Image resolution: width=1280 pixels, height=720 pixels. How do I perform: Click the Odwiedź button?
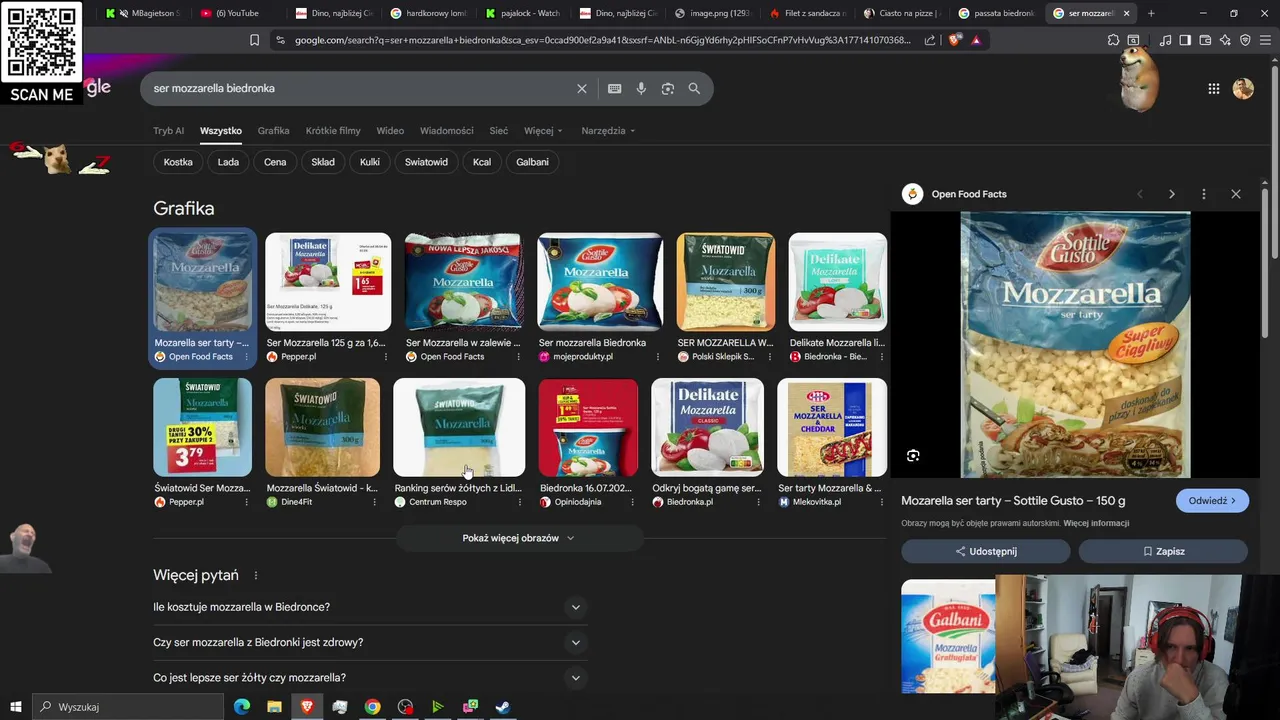[x=1212, y=501]
